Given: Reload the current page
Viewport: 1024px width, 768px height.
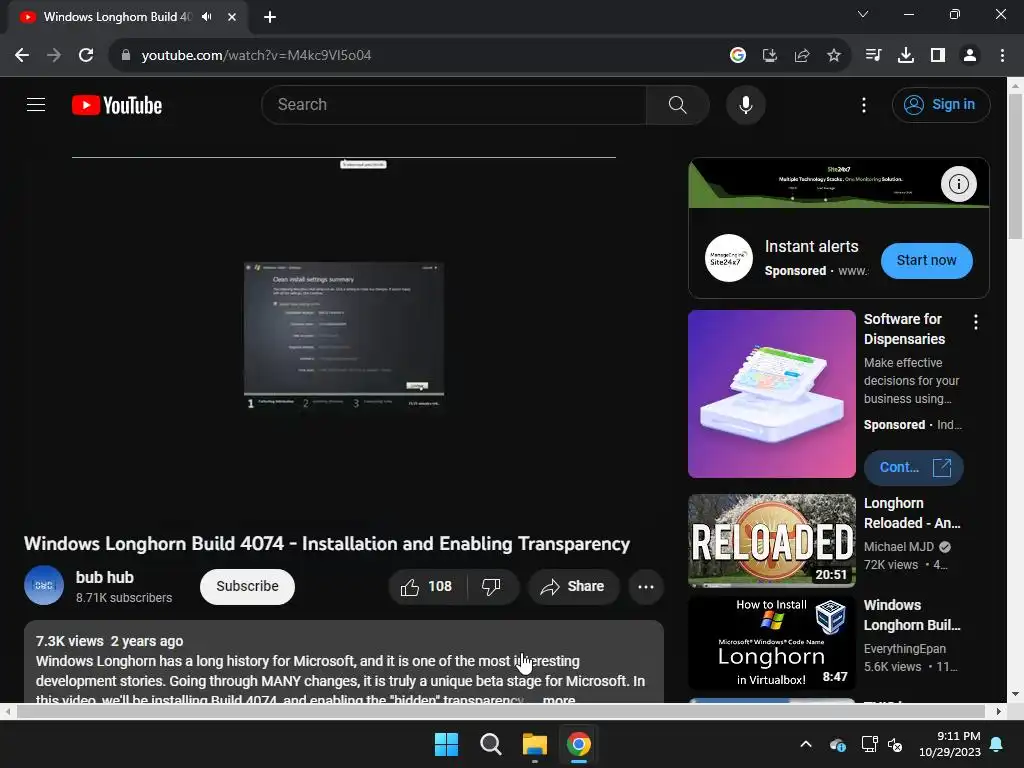Looking at the screenshot, I should [86, 55].
